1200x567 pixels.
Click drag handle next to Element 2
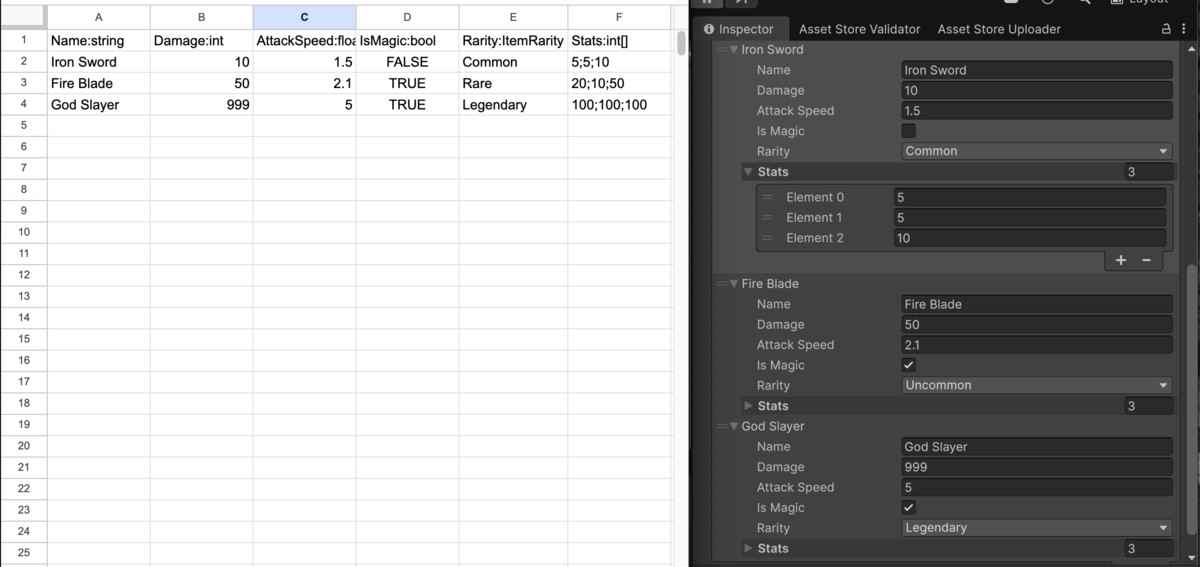[768, 238]
